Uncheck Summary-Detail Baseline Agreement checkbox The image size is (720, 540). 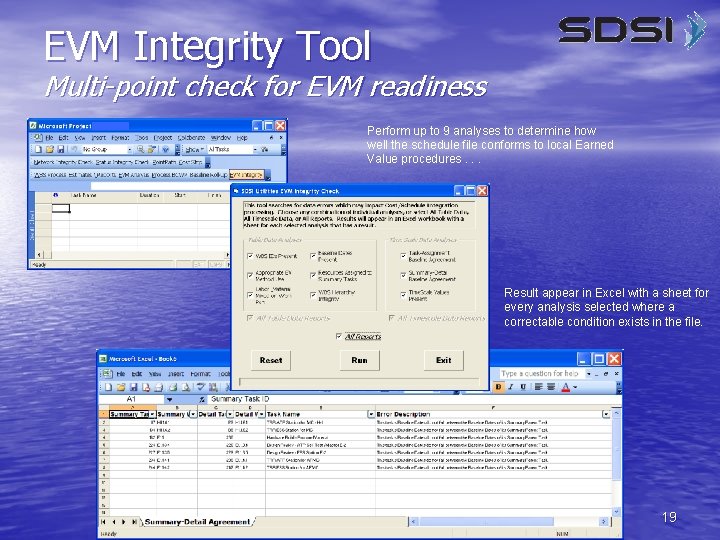coord(403,276)
